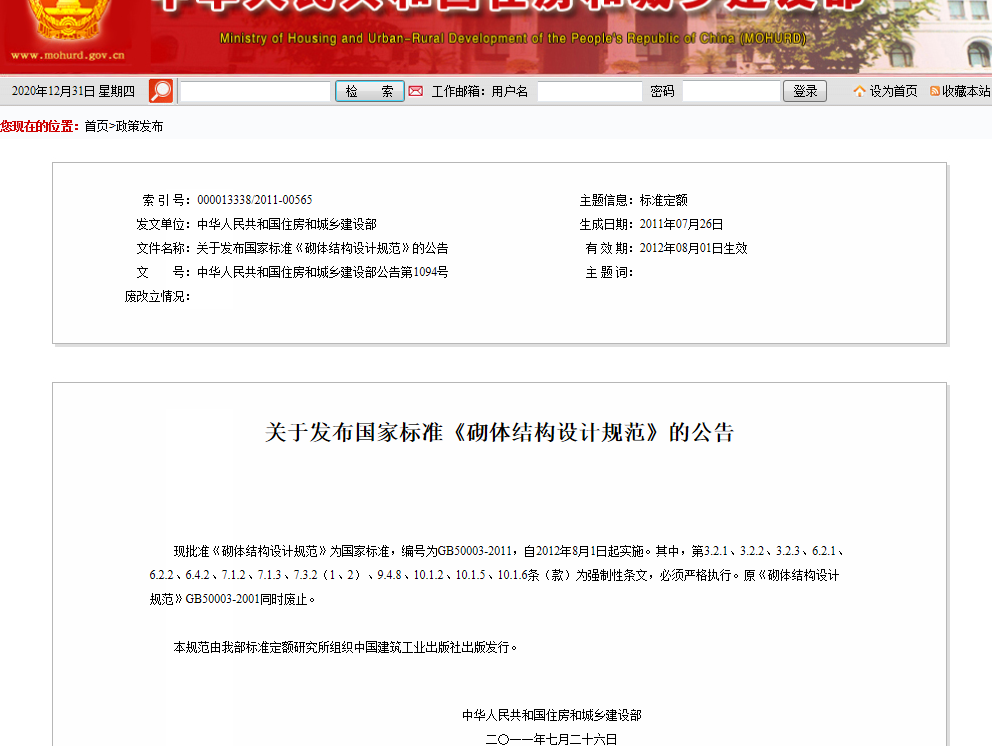The width and height of the screenshot is (992, 746).
Task: Click the paragraph beginning 本规范由我部标准定额研究所
Action: coord(345,647)
